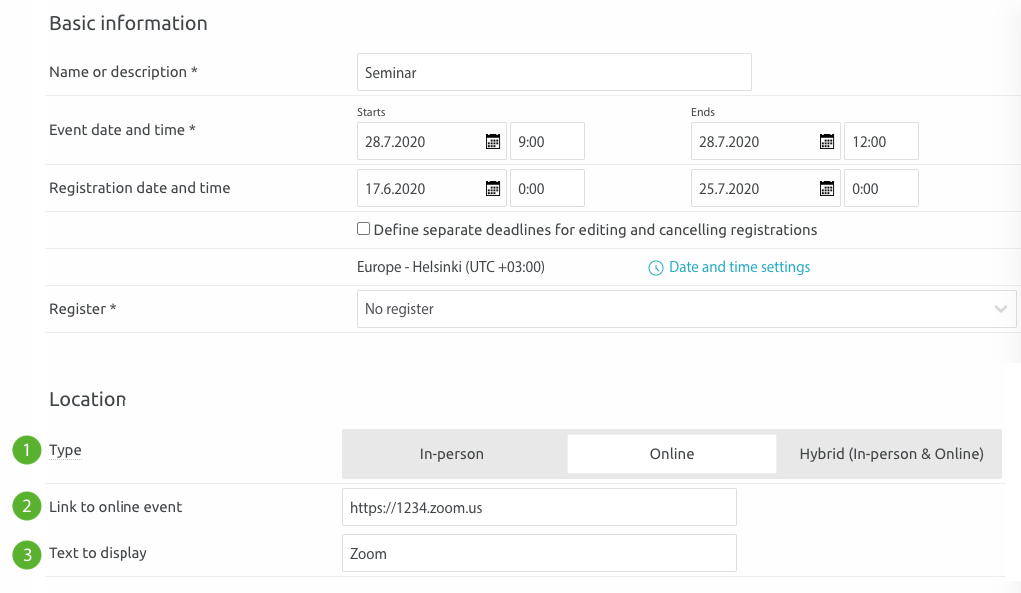Image resolution: width=1021 pixels, height=593 pixels.
Task: Enable separate deadlines for editing and cancelling
Action: 364,229
